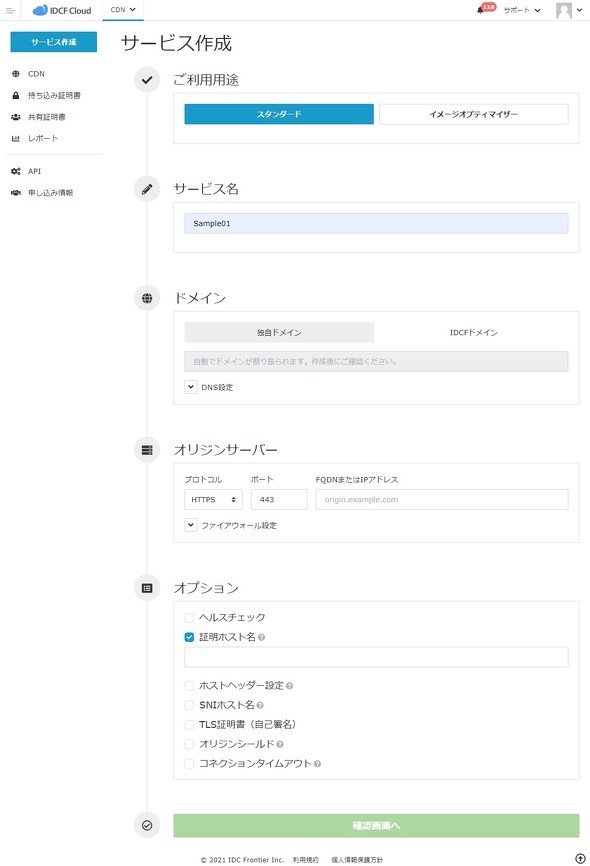
Task: Open the サポート dropdown menu
Action: click(522, 10)
